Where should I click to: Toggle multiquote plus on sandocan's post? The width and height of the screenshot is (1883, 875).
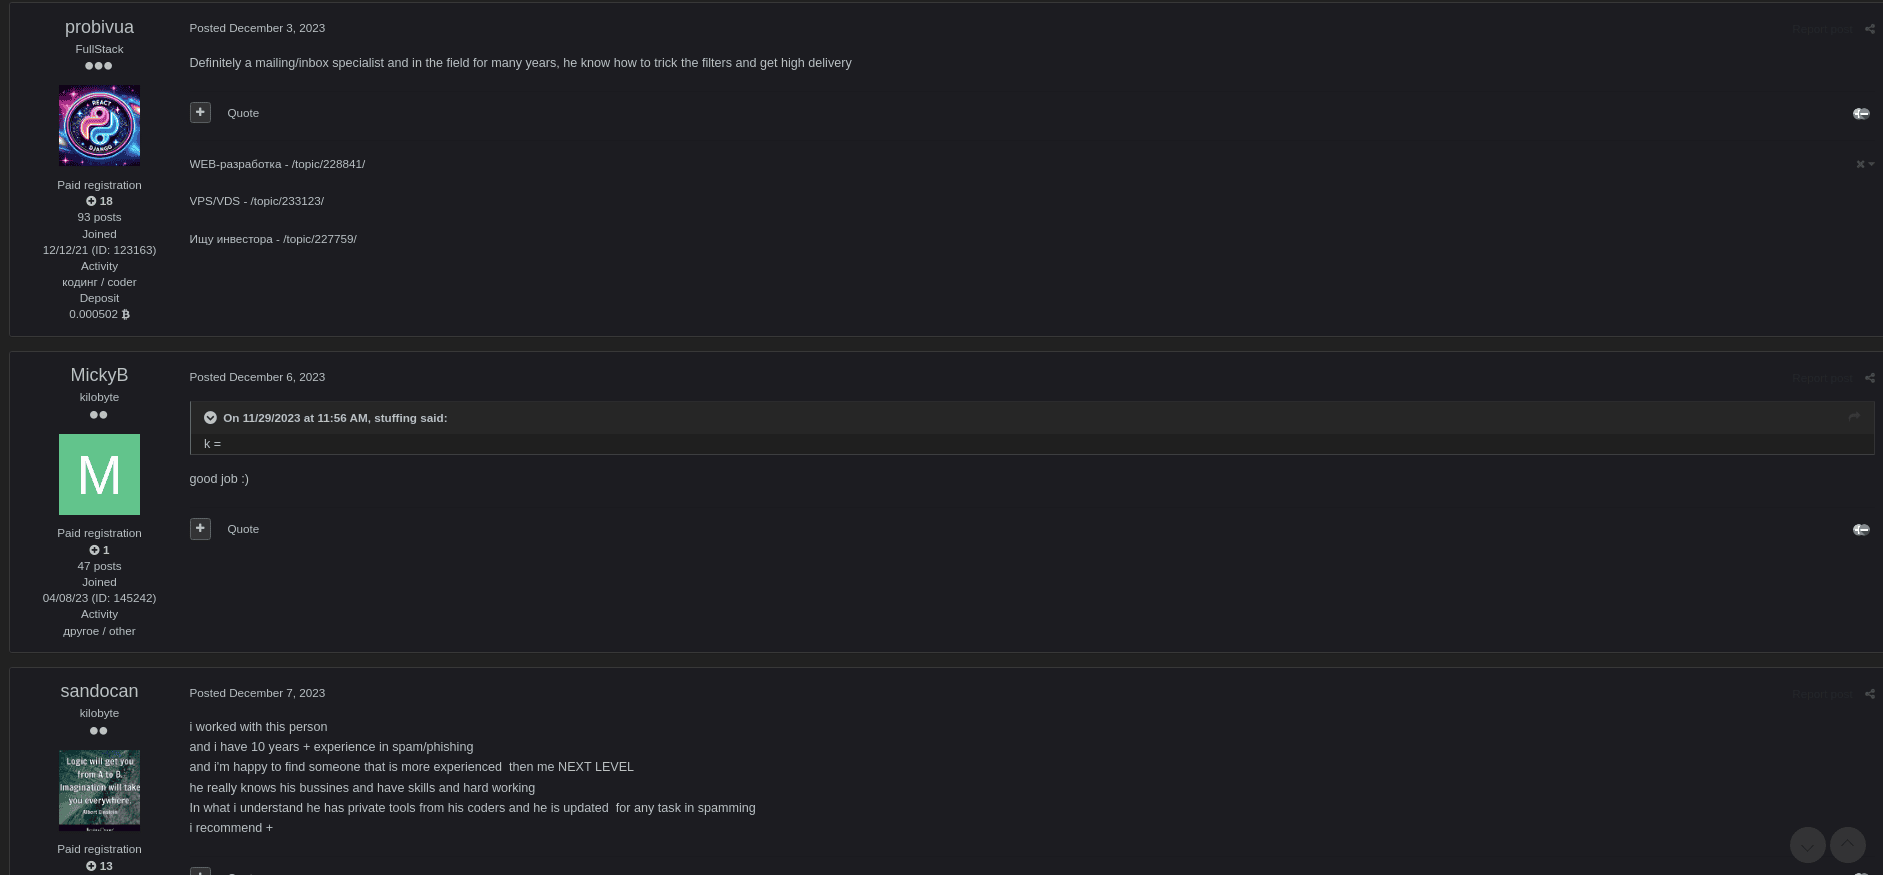point(200,872)
